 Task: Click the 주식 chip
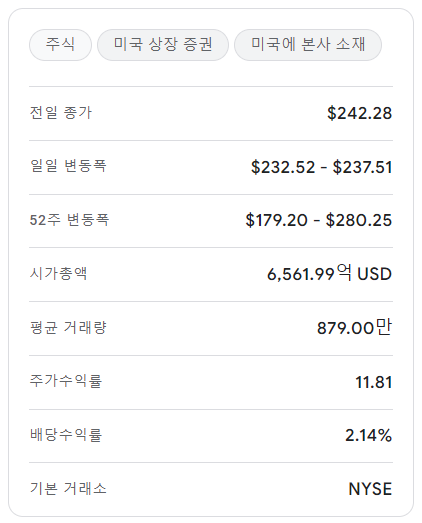point(60,45)
